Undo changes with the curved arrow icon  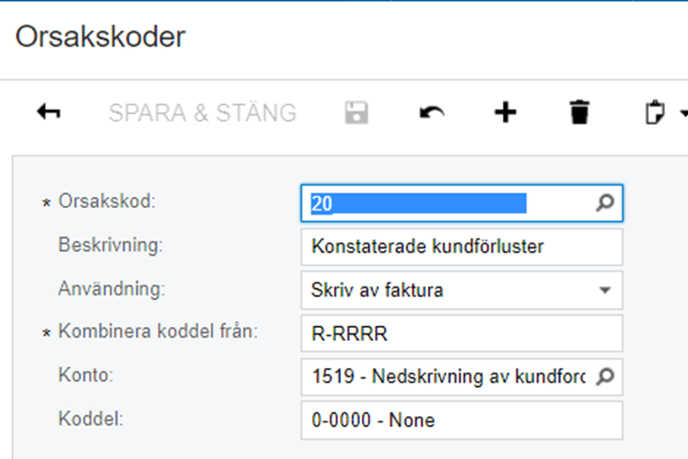coord(432,113)
